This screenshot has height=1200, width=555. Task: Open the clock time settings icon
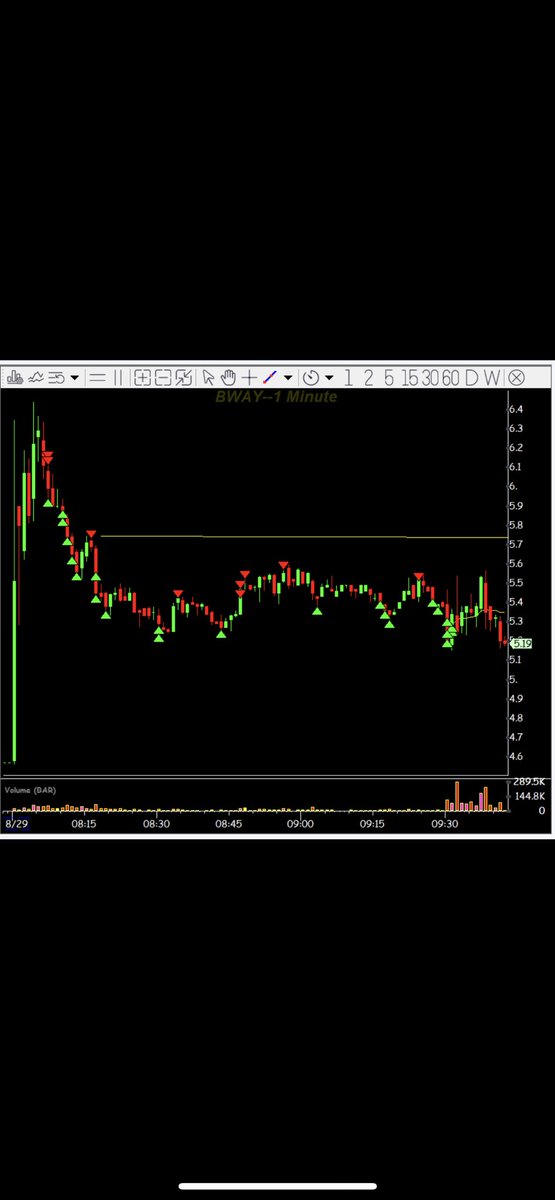[311, 377]
